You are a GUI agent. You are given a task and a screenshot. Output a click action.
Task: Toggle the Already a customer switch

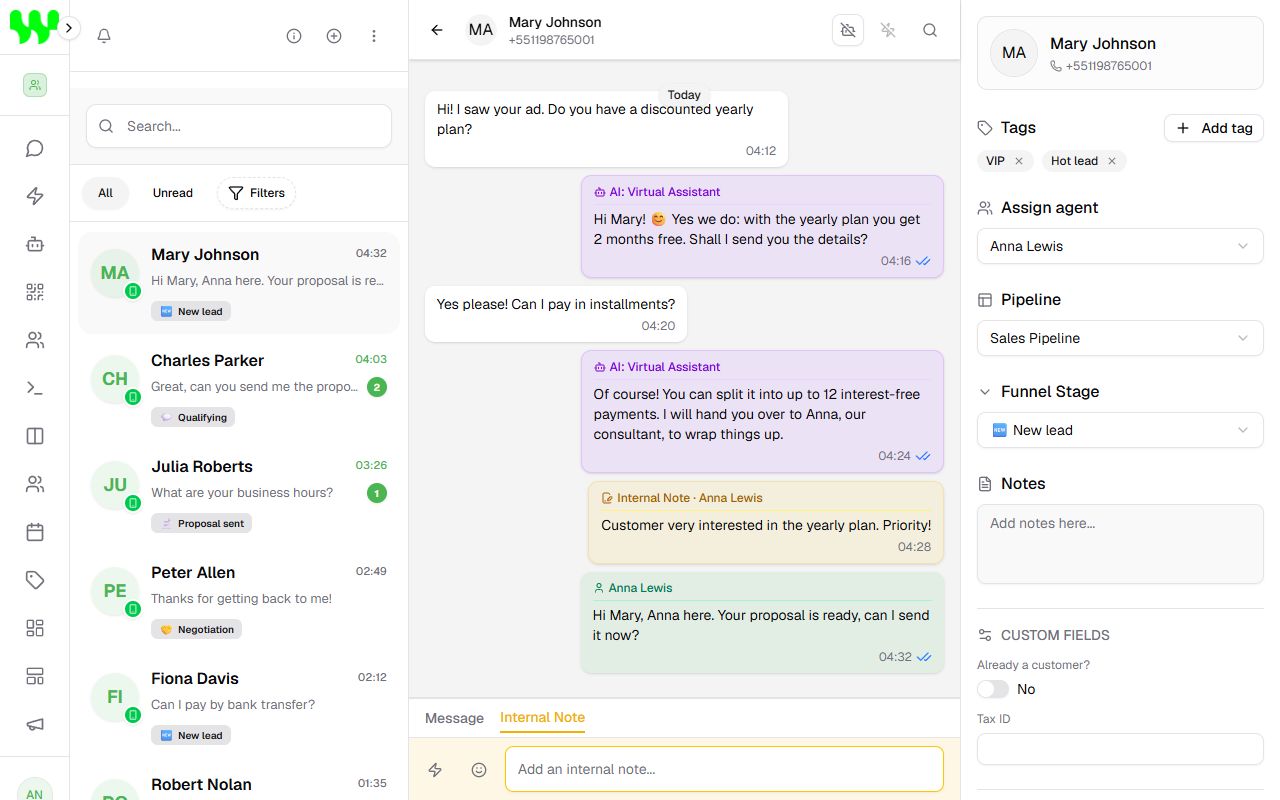tap(993, 689)
